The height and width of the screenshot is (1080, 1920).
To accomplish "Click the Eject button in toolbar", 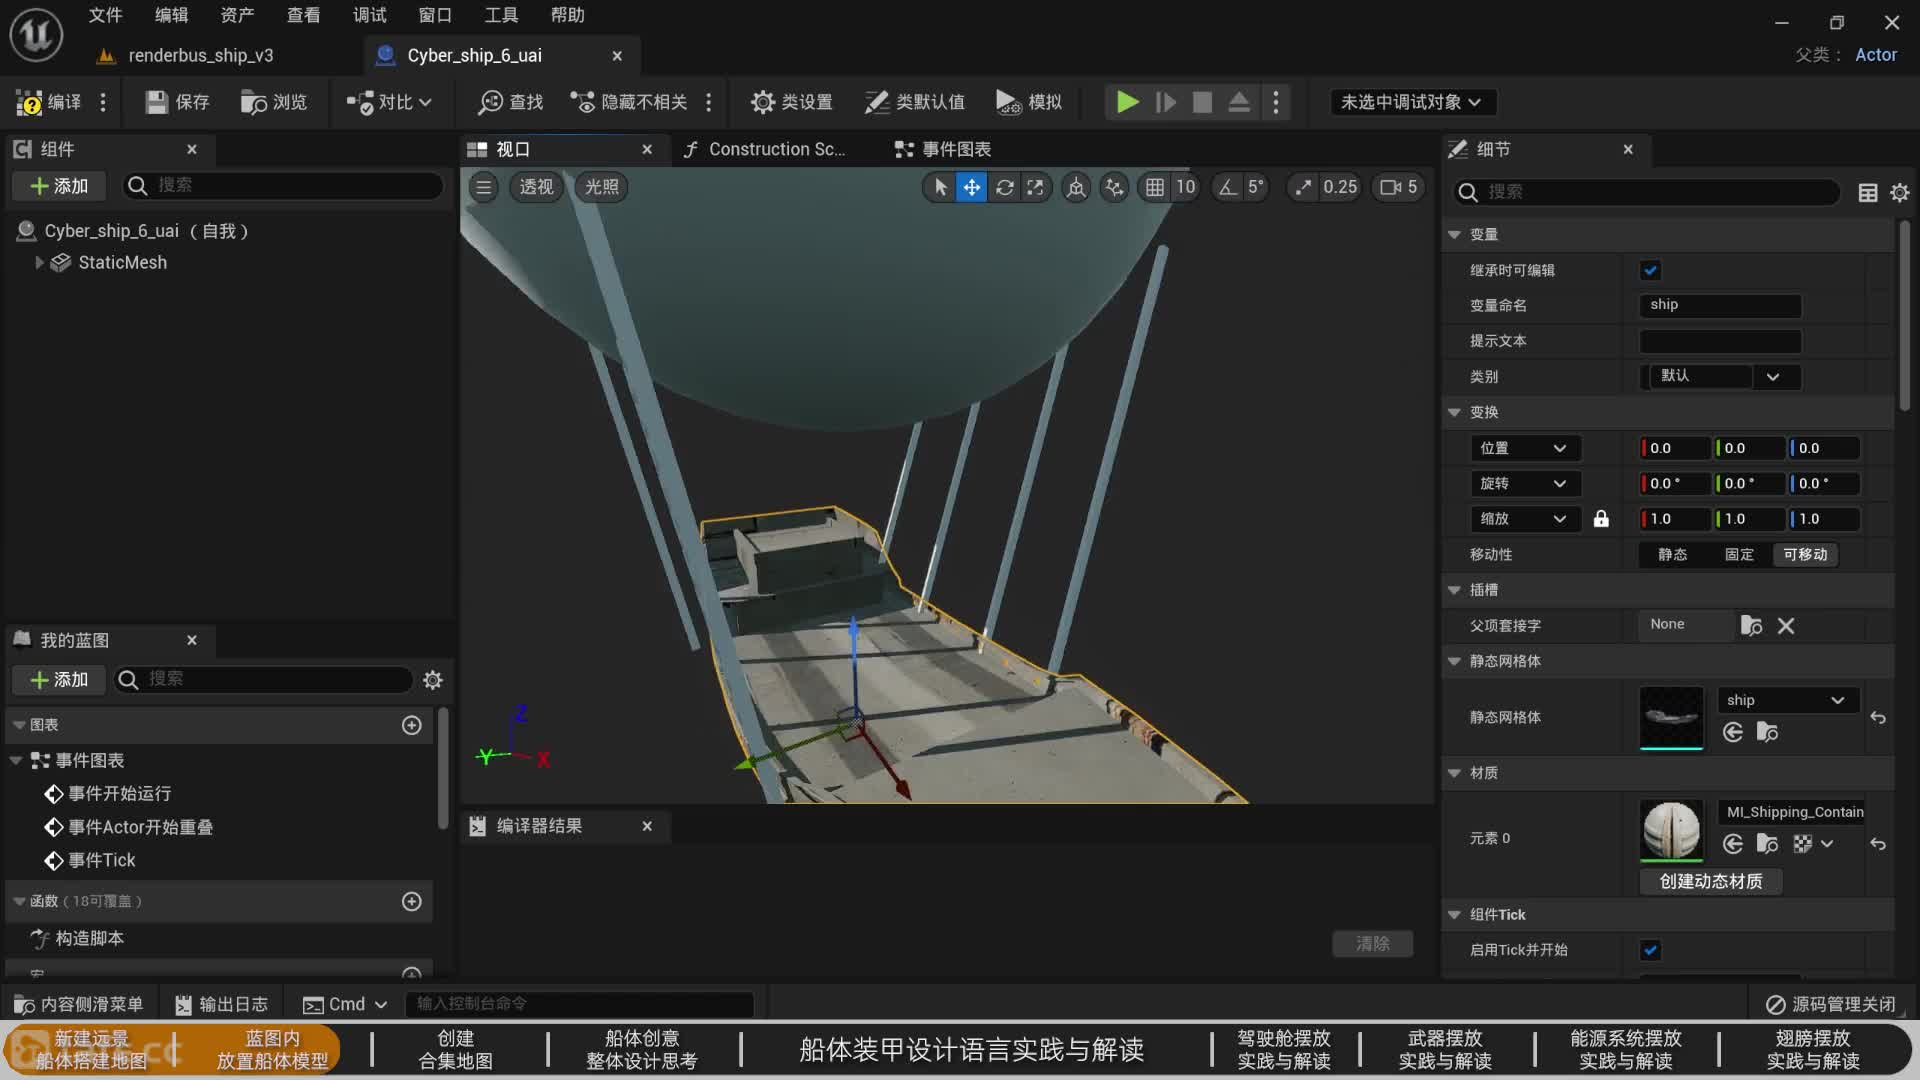I will point(1238,102).
